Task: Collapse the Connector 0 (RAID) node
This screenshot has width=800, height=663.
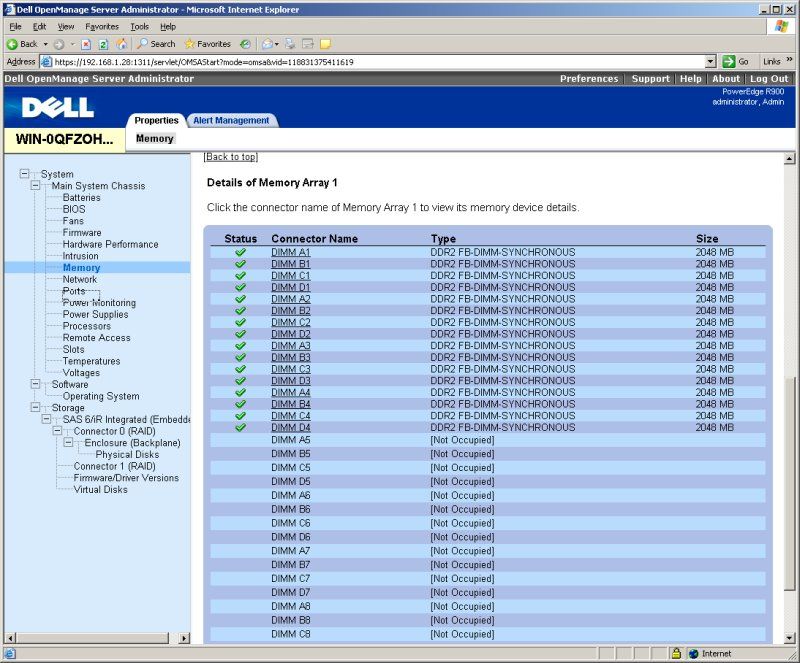Action: coord(58,431)
